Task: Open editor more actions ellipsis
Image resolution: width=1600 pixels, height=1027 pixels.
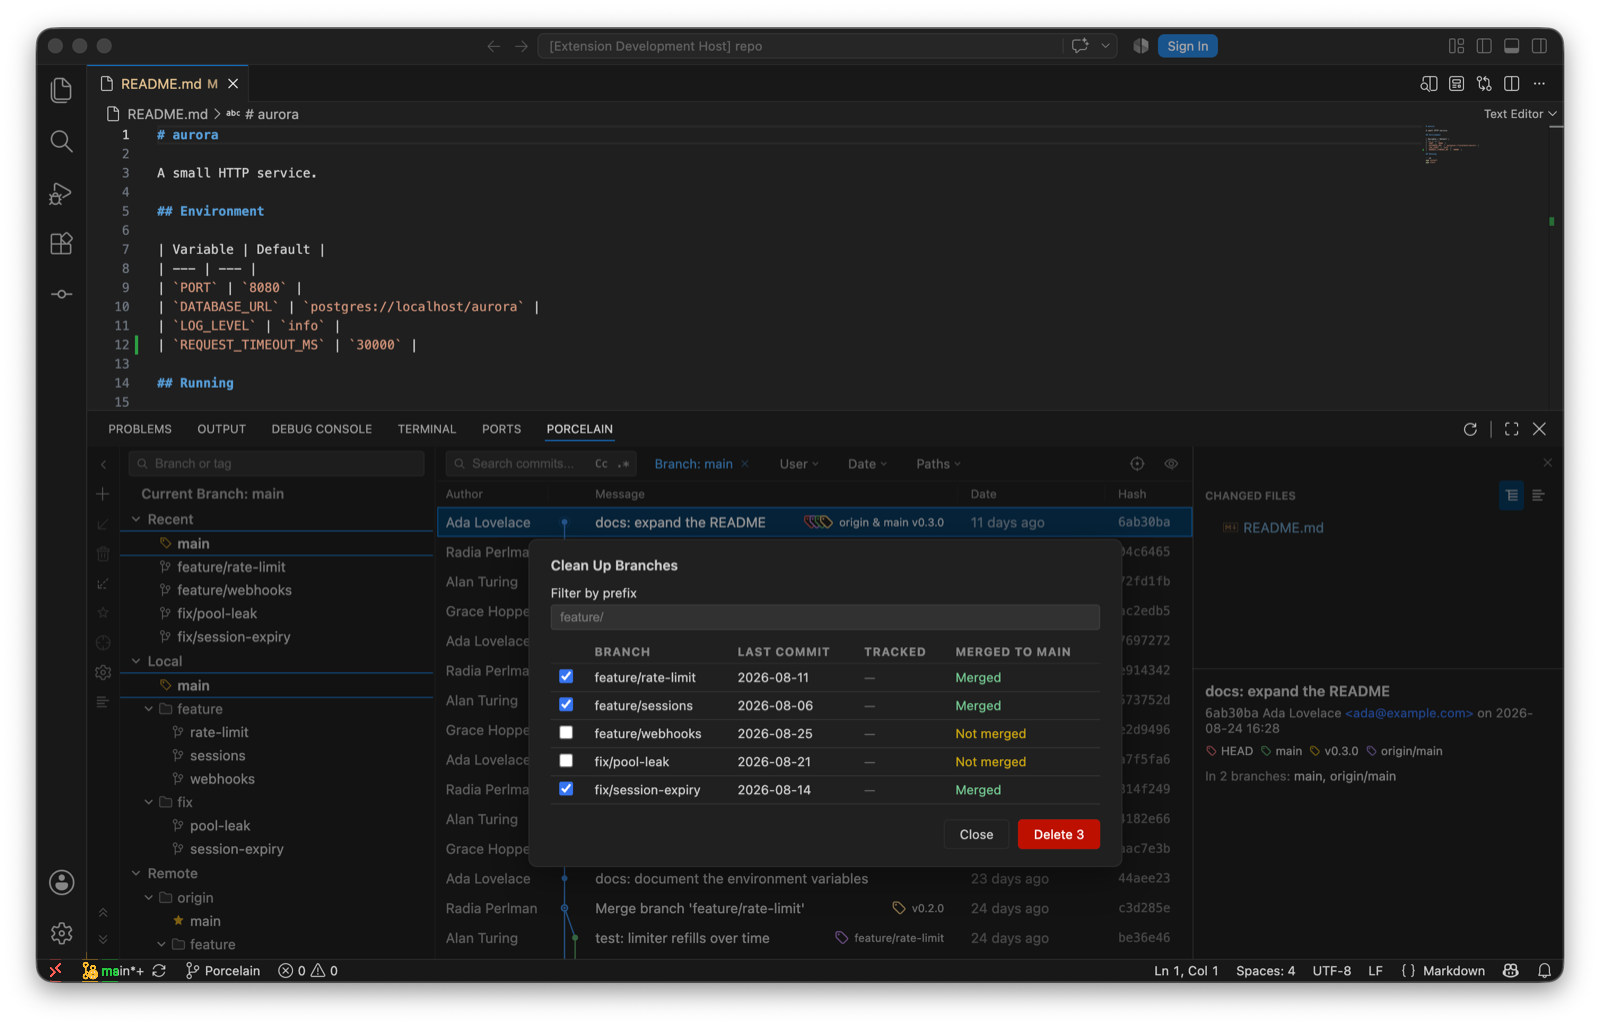Action: point(1539,84)
